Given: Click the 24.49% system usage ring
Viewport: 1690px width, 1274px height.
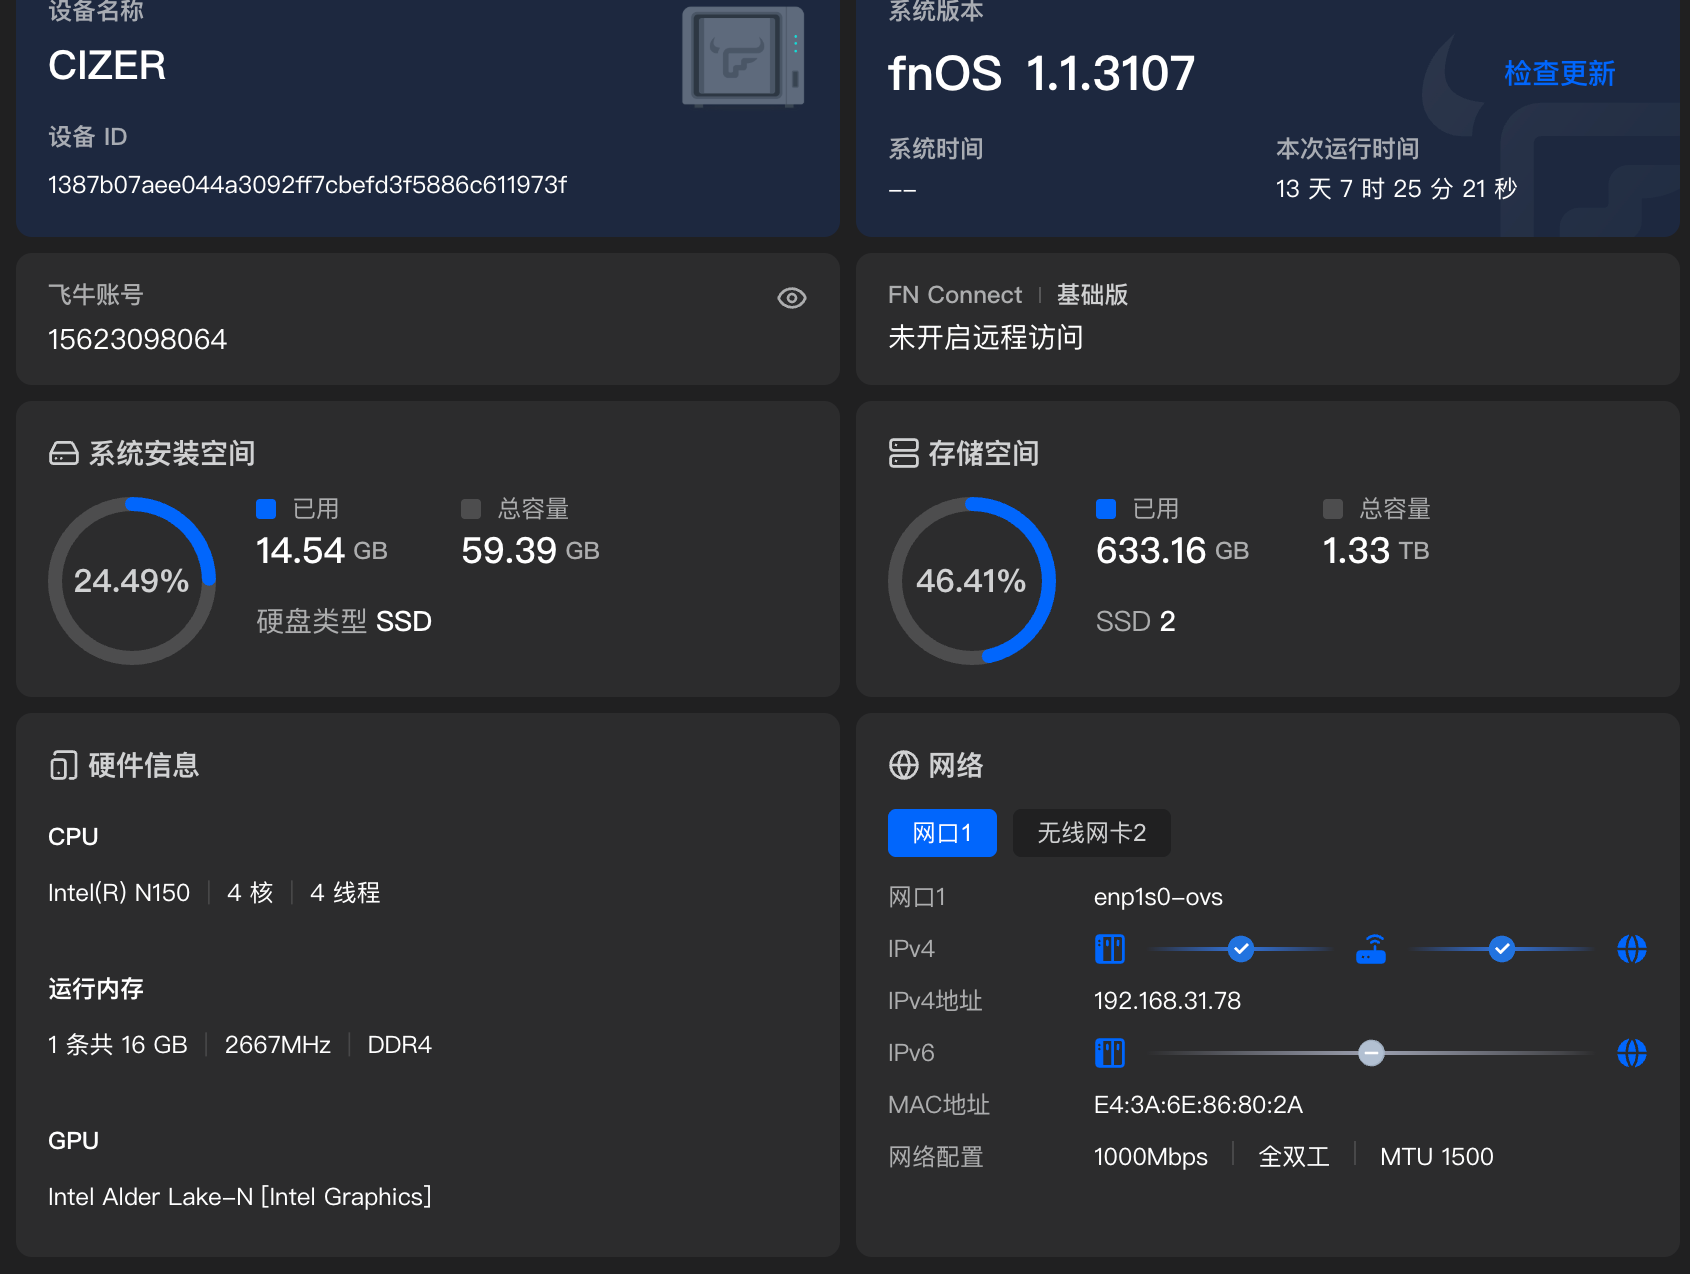Looking at the screenshot, I should coord(132,581).
